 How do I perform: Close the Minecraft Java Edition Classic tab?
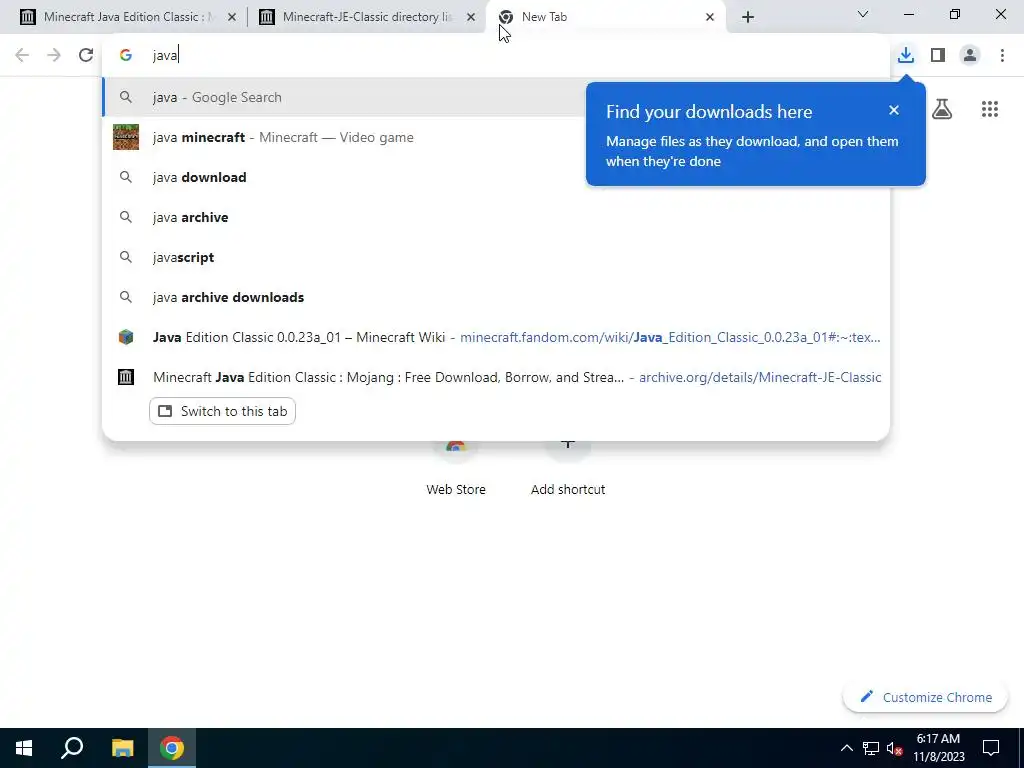coord(231,17)
